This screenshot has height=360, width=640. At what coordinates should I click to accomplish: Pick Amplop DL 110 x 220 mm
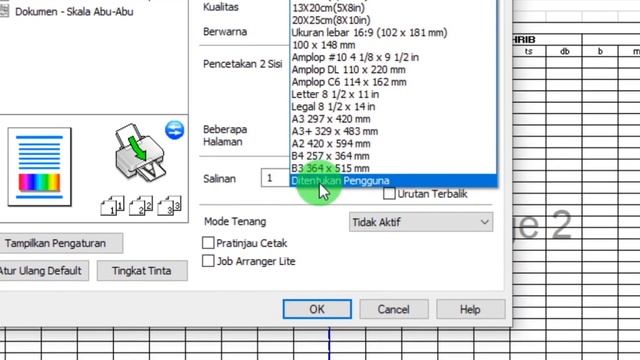[x=393, y=69]
